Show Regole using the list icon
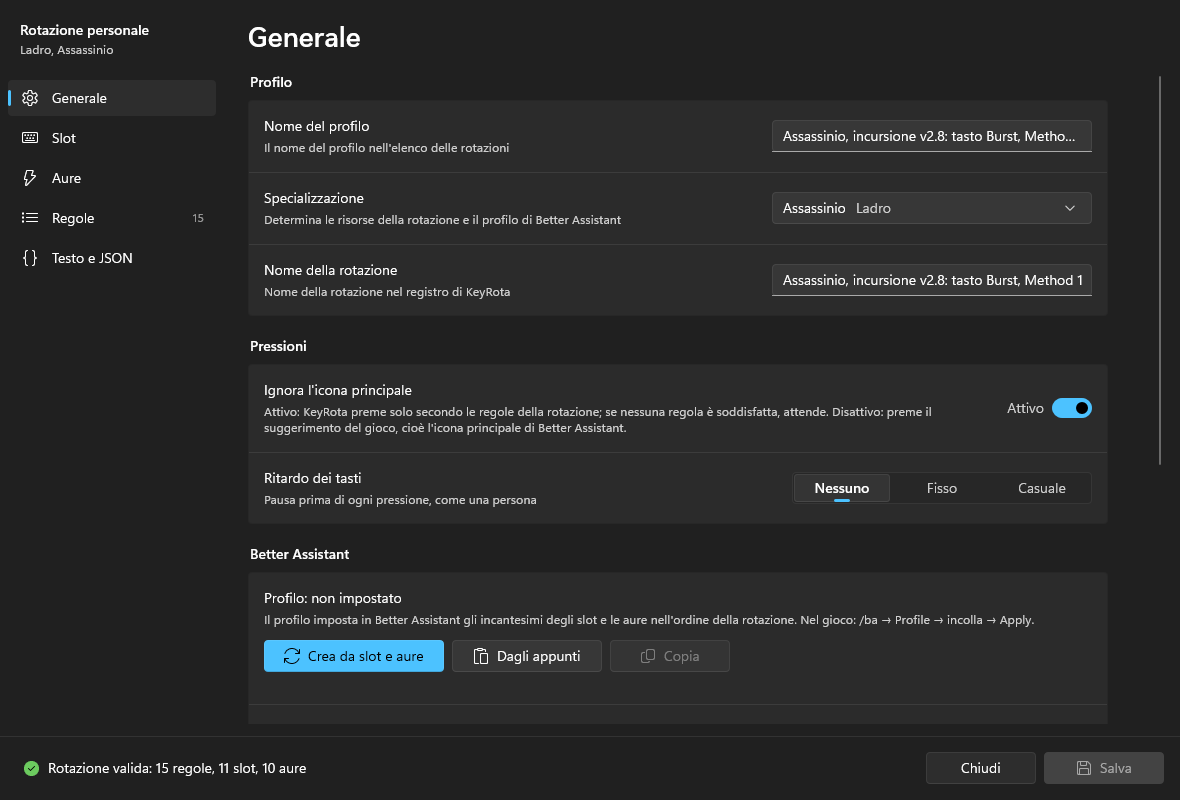1180x800 pixels. [x=30, y=217]
